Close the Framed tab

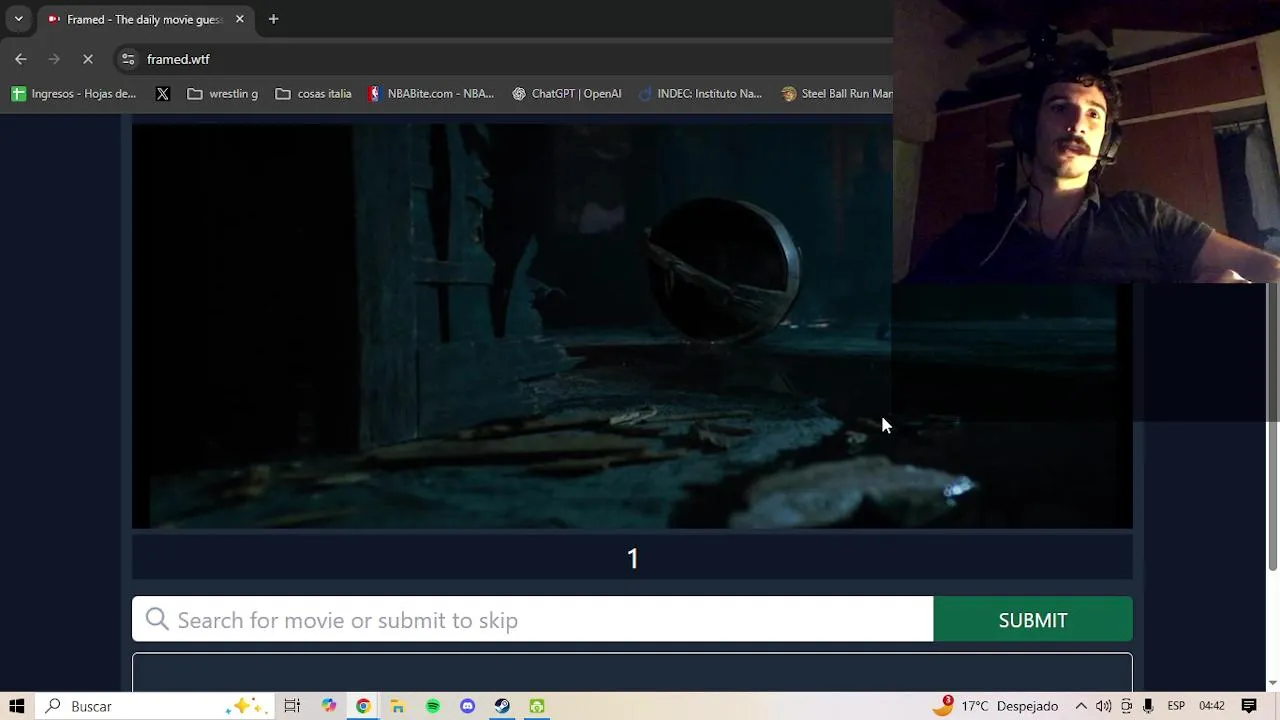click(x=240, y=19)
